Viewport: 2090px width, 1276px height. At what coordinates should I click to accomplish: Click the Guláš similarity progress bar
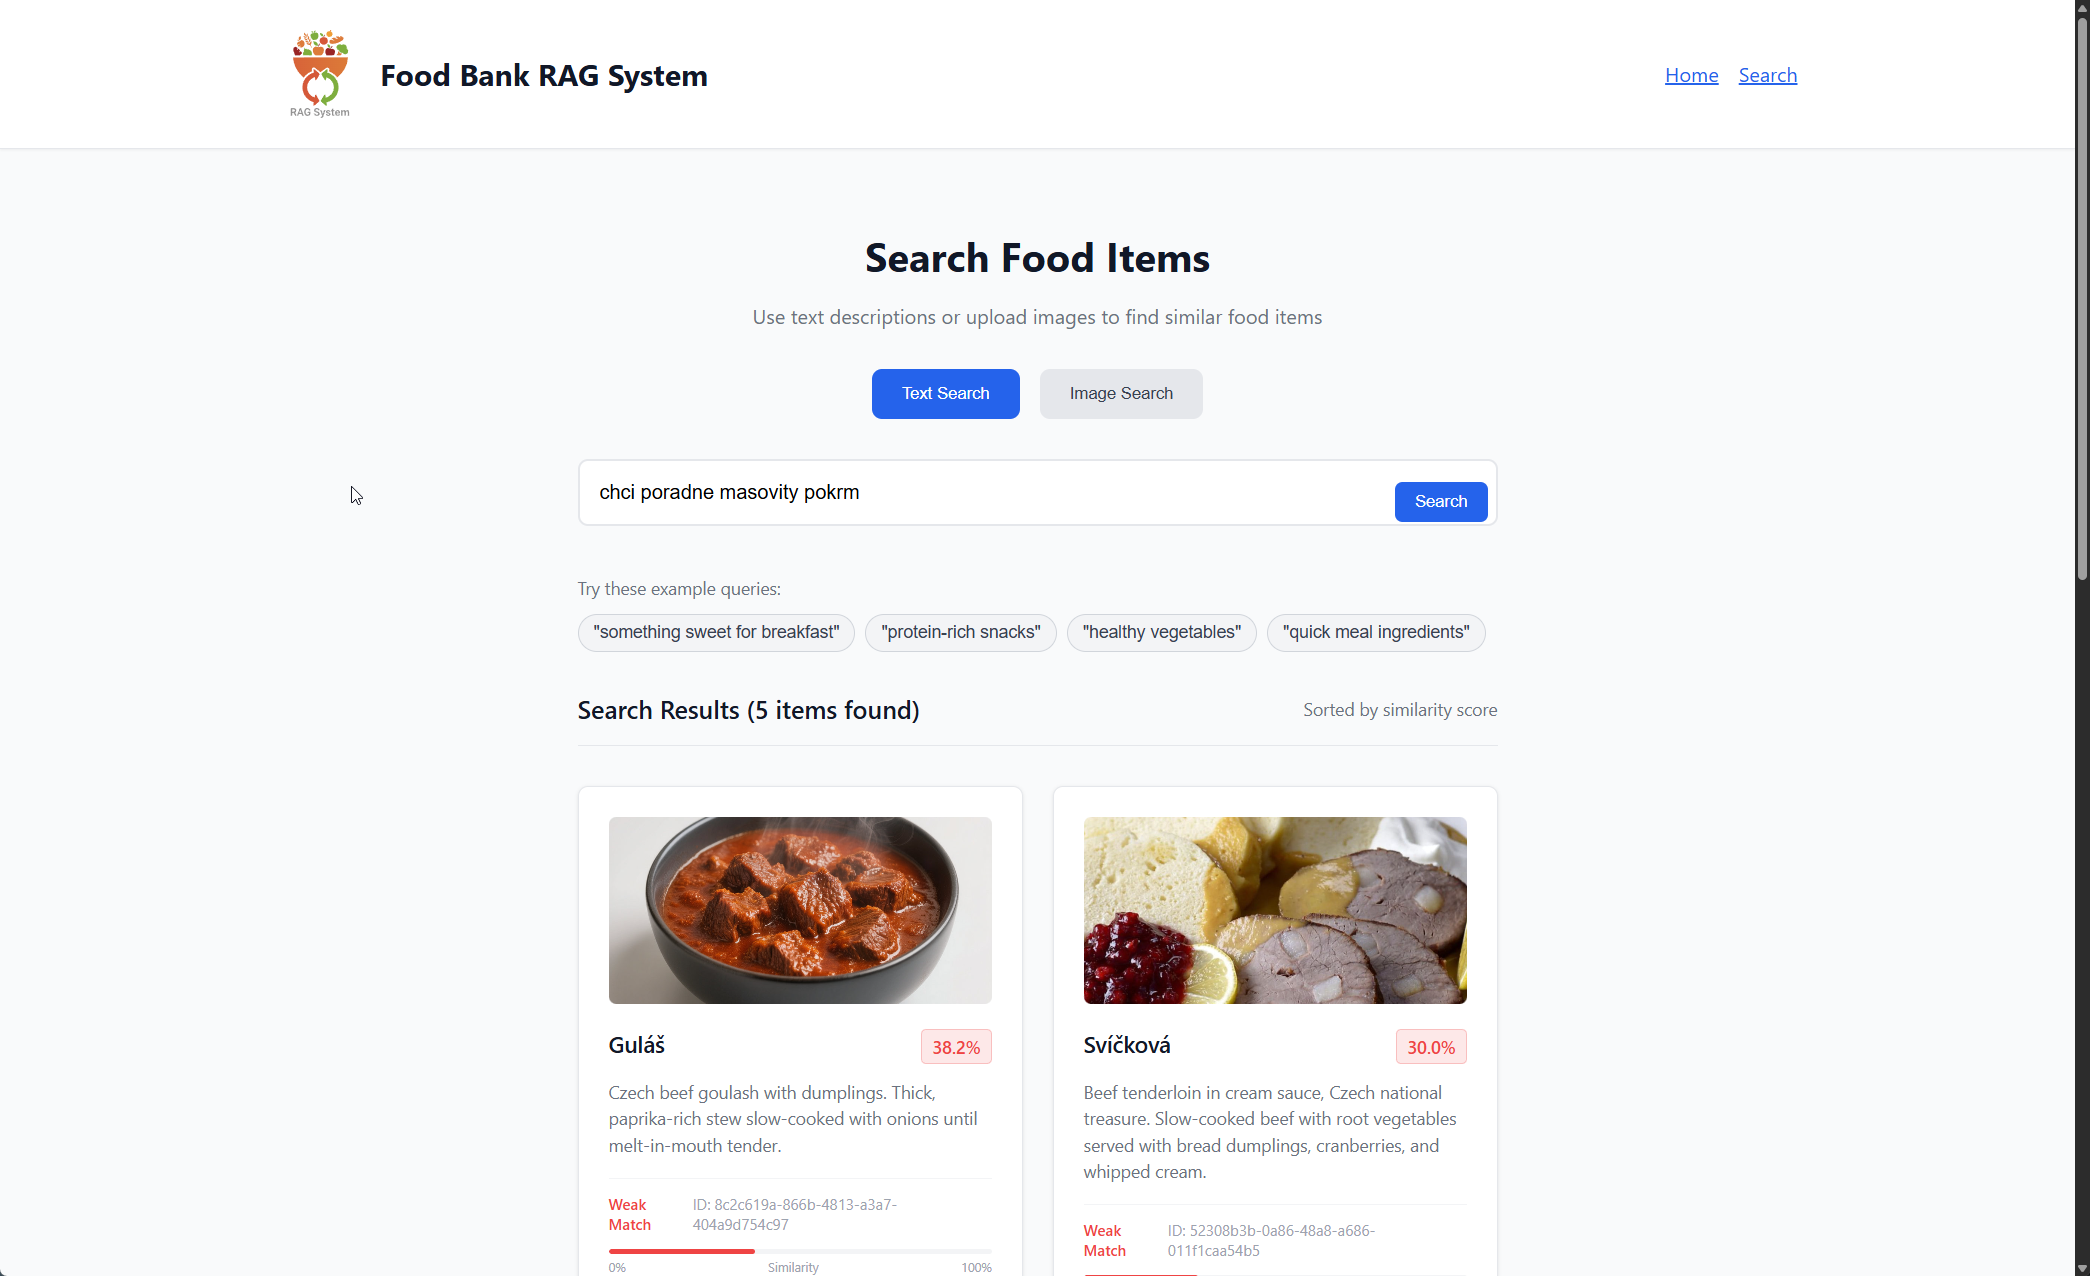[x=800, y=1251]
